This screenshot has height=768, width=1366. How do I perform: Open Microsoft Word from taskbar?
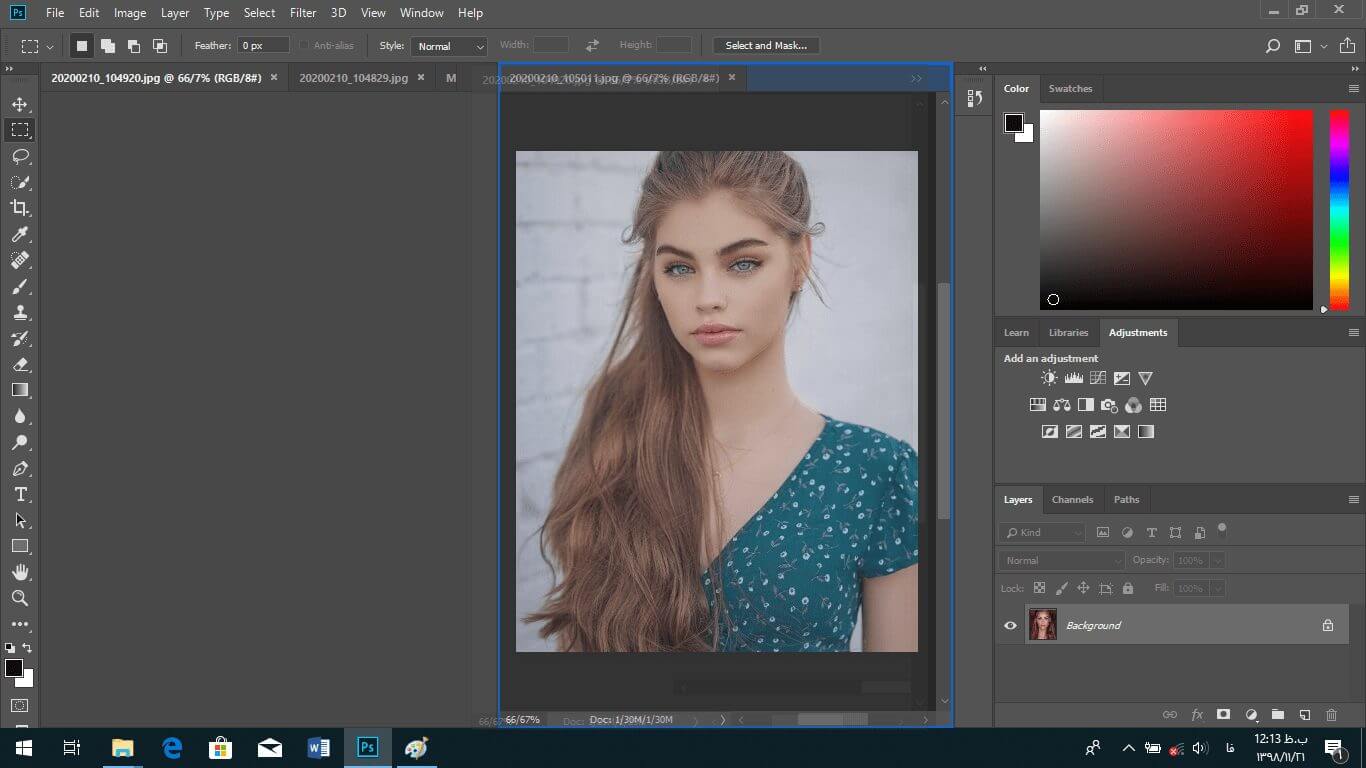tap(318, 747)
